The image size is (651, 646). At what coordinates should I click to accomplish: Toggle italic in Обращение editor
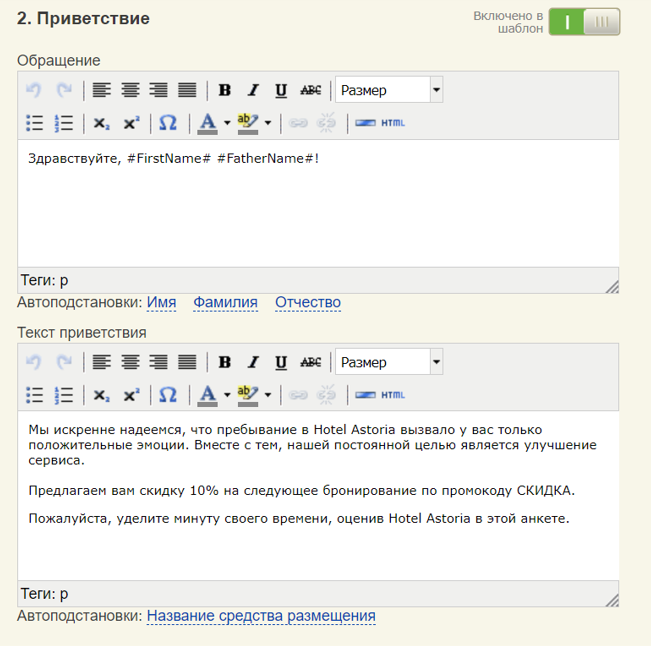click(253, 90)
